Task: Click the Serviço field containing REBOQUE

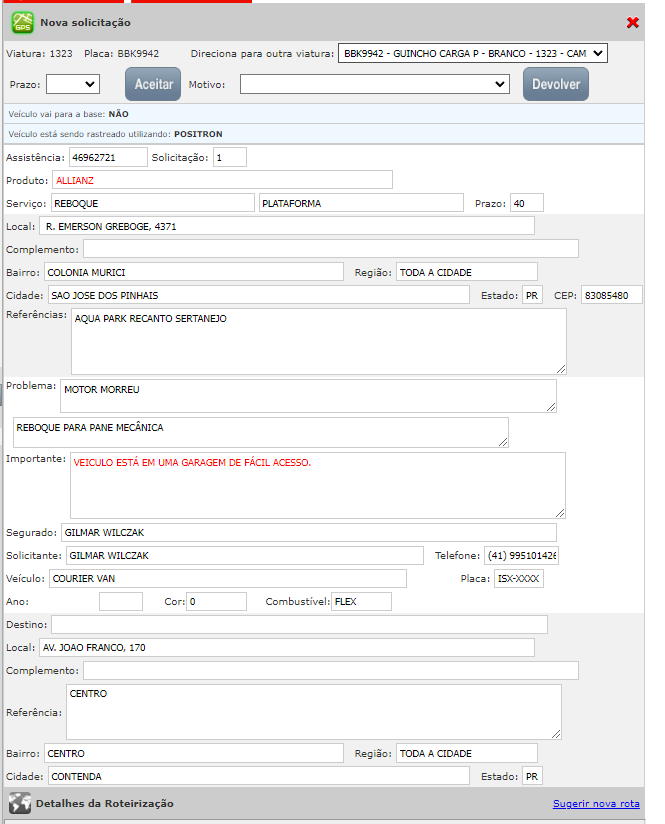Action: point(153,203)
